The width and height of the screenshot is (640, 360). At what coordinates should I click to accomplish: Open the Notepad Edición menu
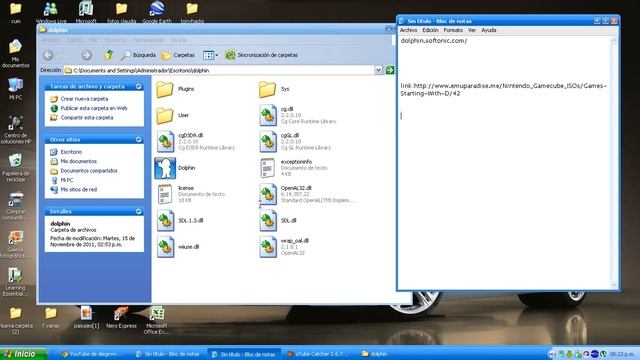click(x=430, y=30)
